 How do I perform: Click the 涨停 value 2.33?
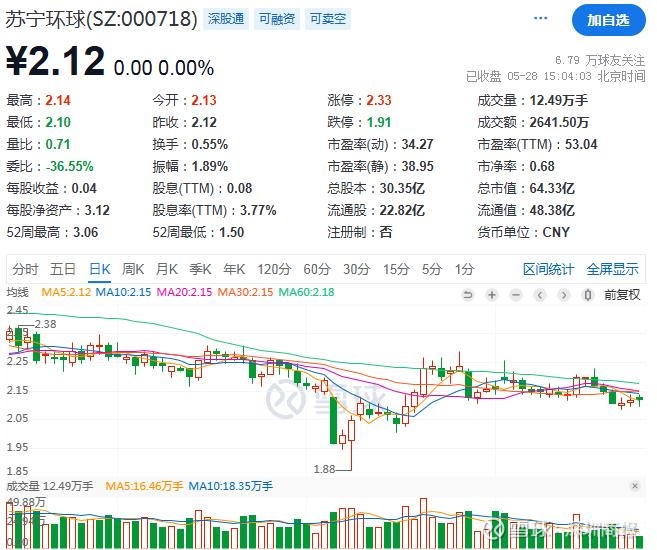379,101
